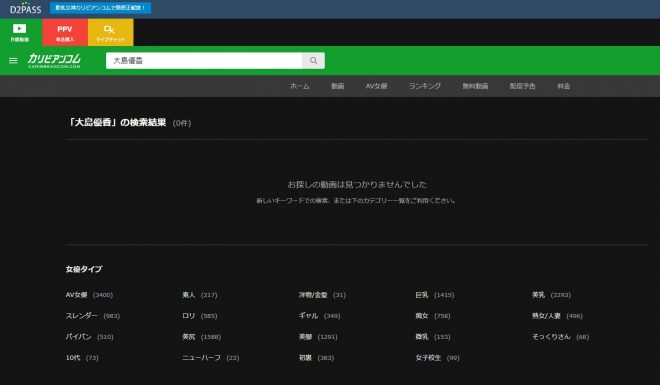Open the ギャル (349) category link
The height and width of the screenshot is (385, 660).
(319, 316)
